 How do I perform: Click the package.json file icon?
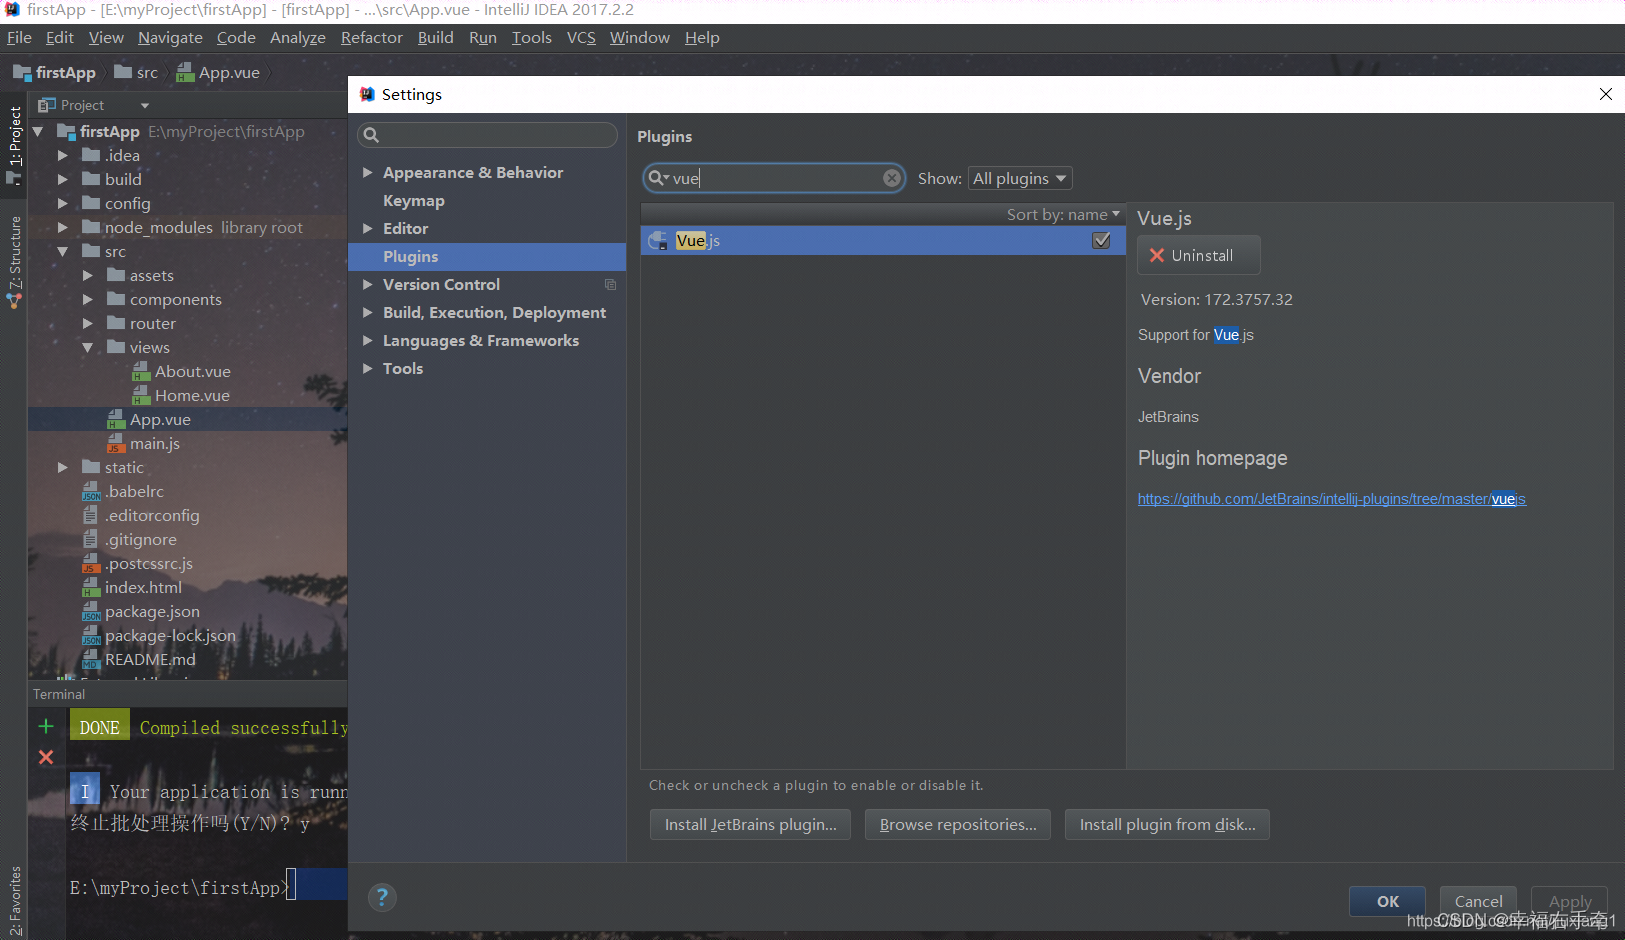(91, 611)
